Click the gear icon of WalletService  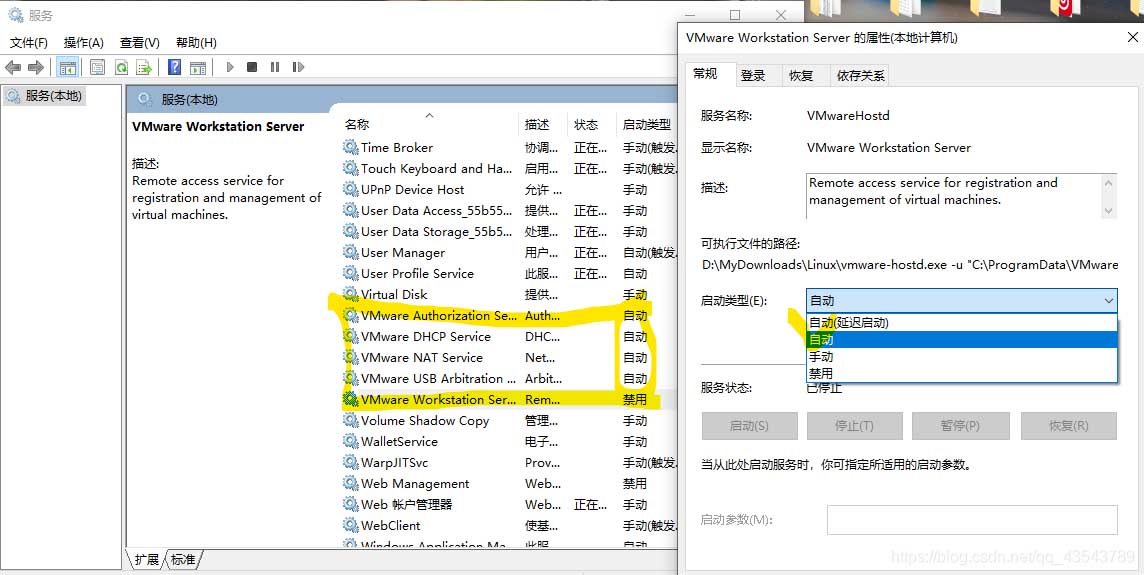click(350, 441)
